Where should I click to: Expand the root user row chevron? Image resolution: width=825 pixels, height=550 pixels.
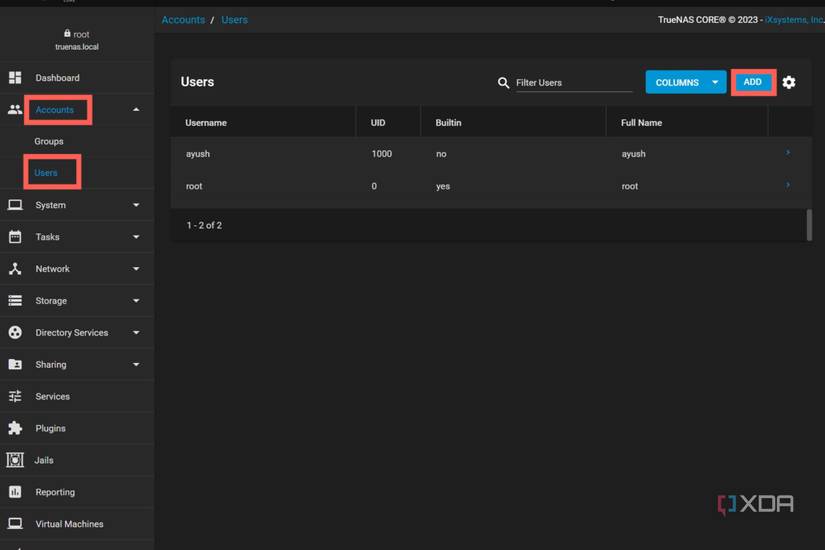(x=788, y=185)
